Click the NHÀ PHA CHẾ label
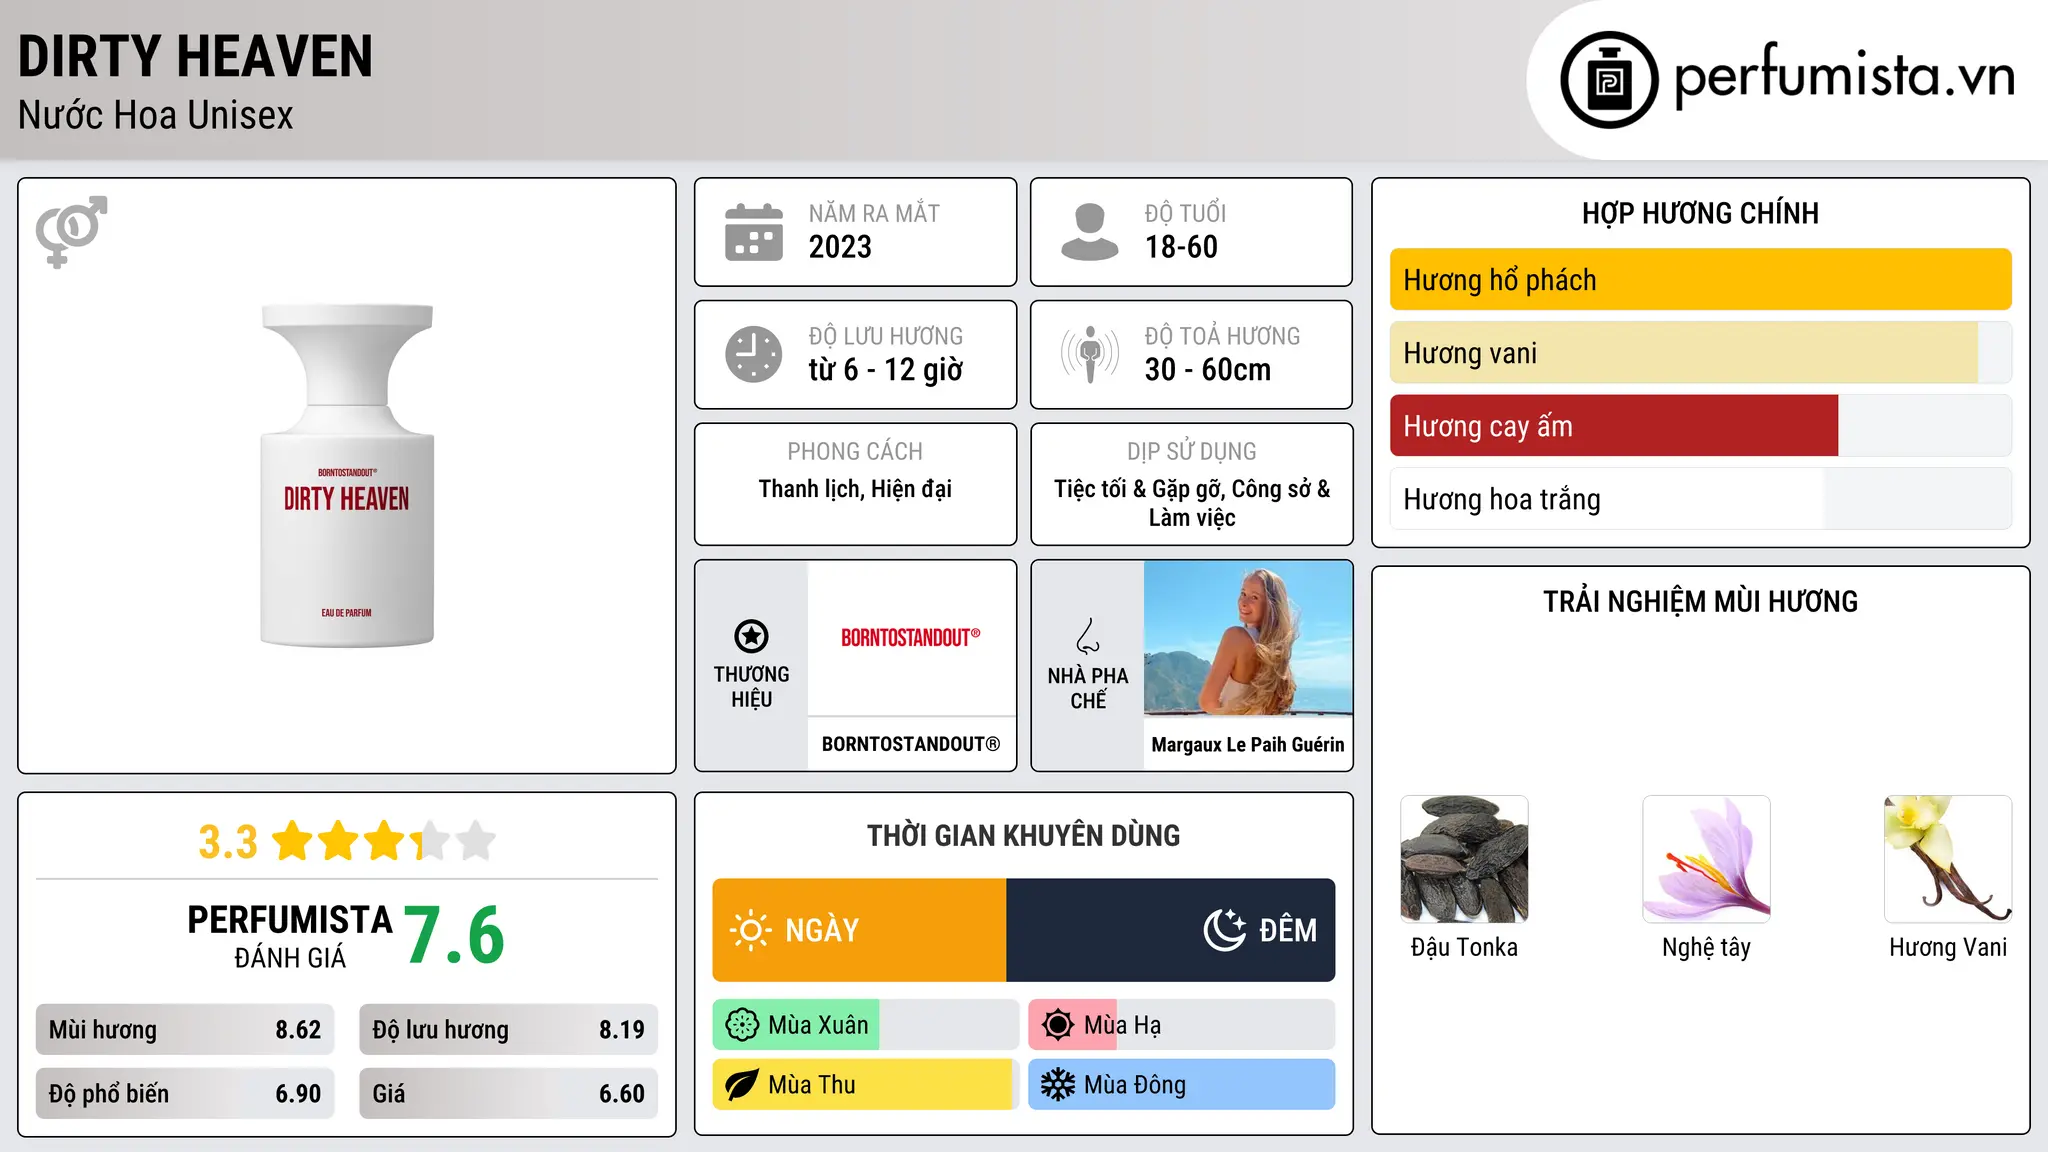Image resolution: width=2048 pixels, height=1152 pixels. (1088, 688)
